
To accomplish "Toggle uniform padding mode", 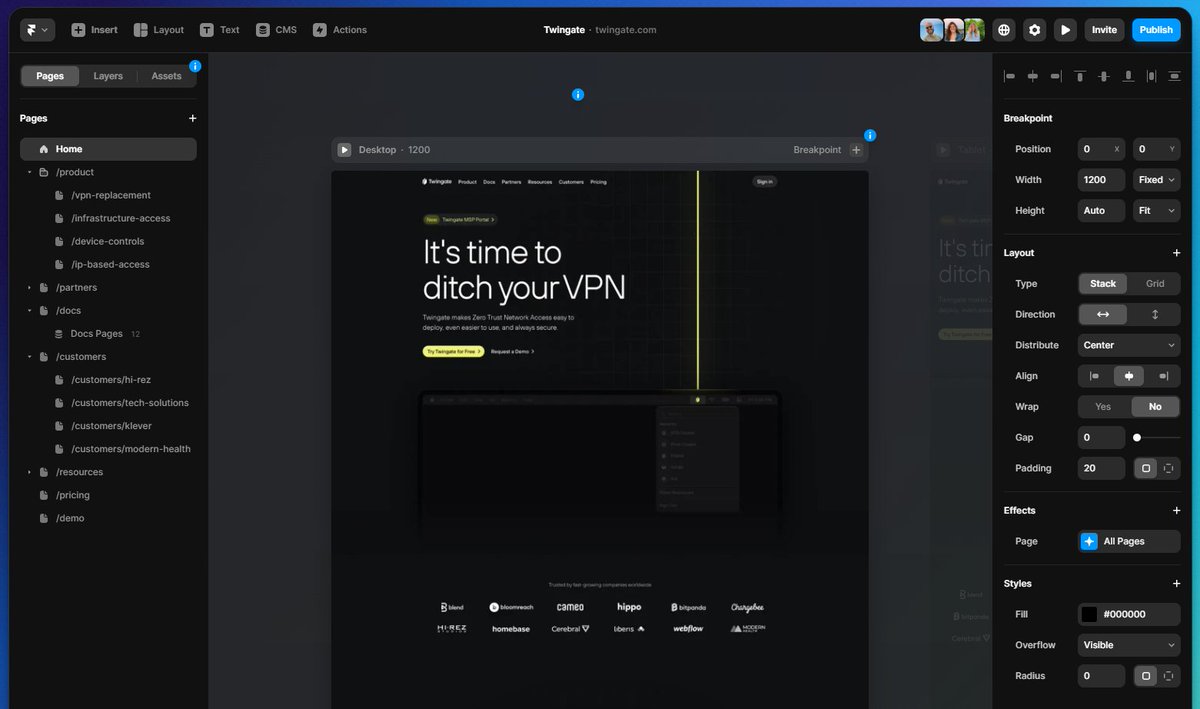I will click(1146, 468).
